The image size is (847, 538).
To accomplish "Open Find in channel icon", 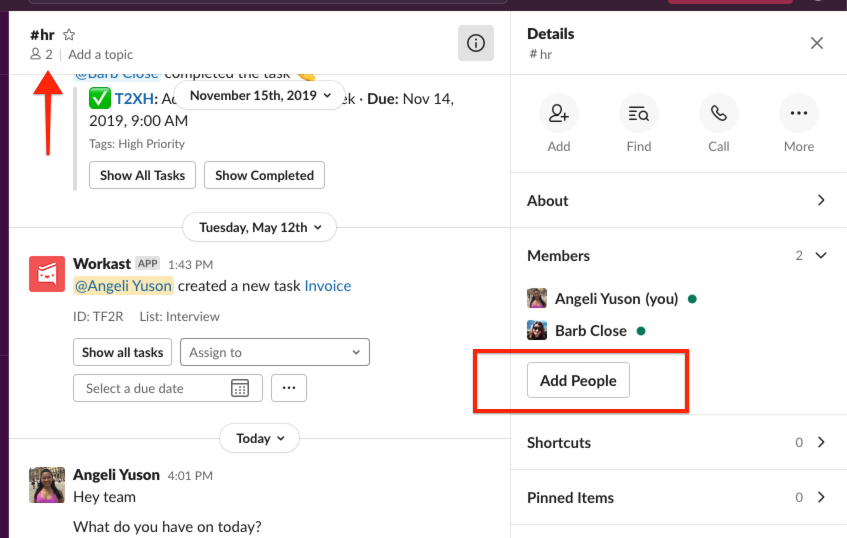I will click(638, 113).
